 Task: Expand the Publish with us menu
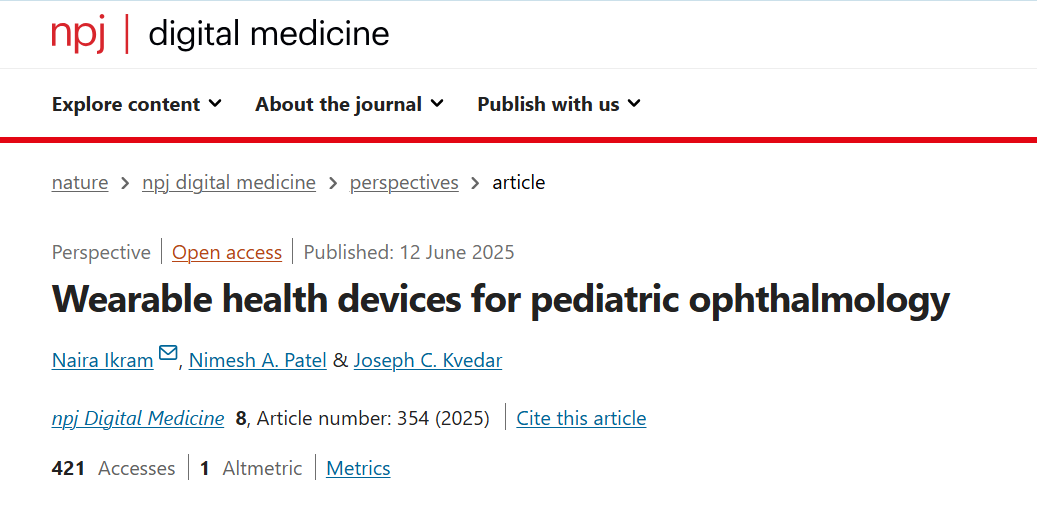click(x=560, y=105)
